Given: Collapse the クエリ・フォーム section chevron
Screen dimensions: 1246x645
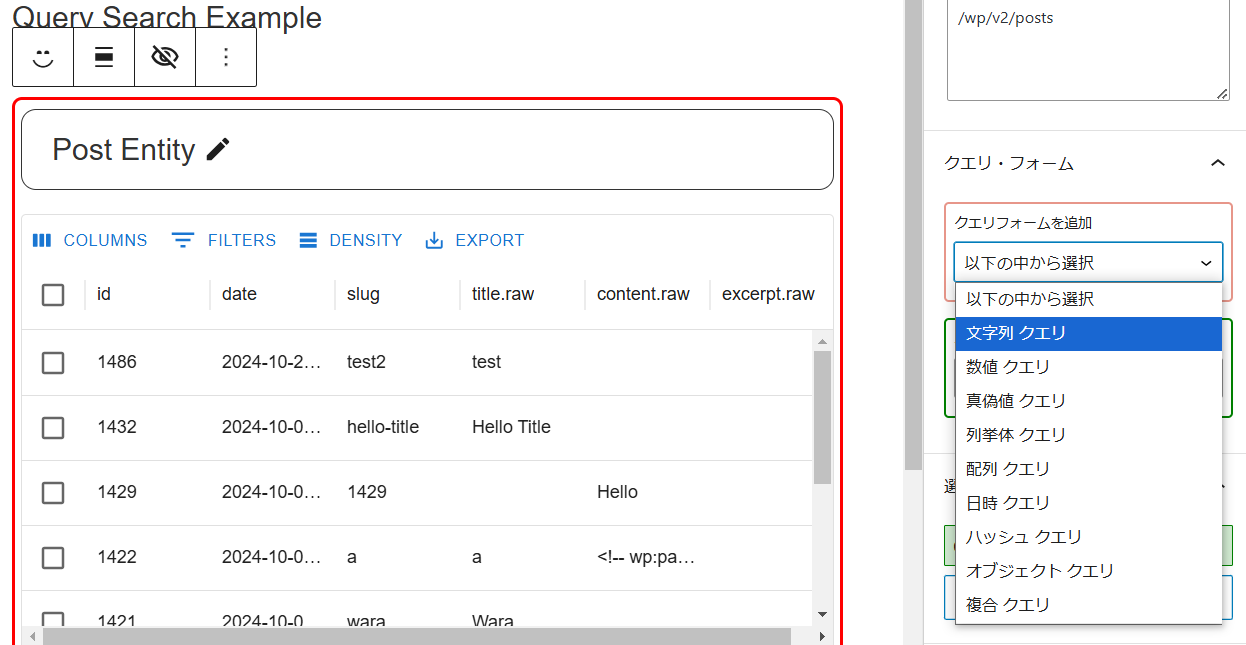Looking at the screenshot, I should pyautogui.click(x=1218, y=162).
